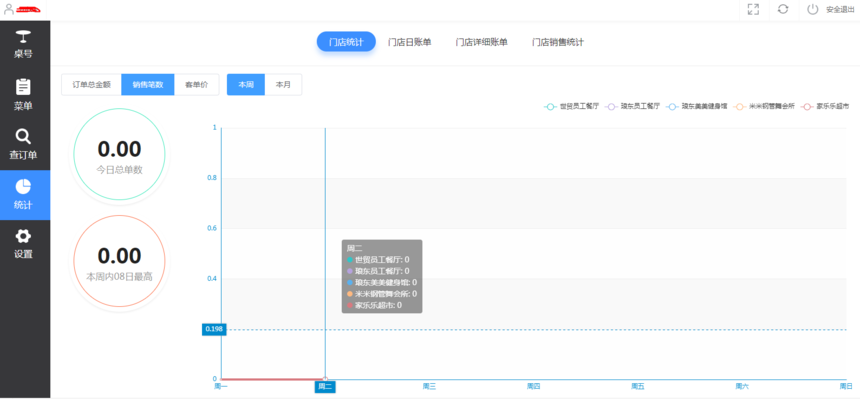Click the 周四 label on x-axis
Screen dimensions: 860x399
(x=533, y=386)
